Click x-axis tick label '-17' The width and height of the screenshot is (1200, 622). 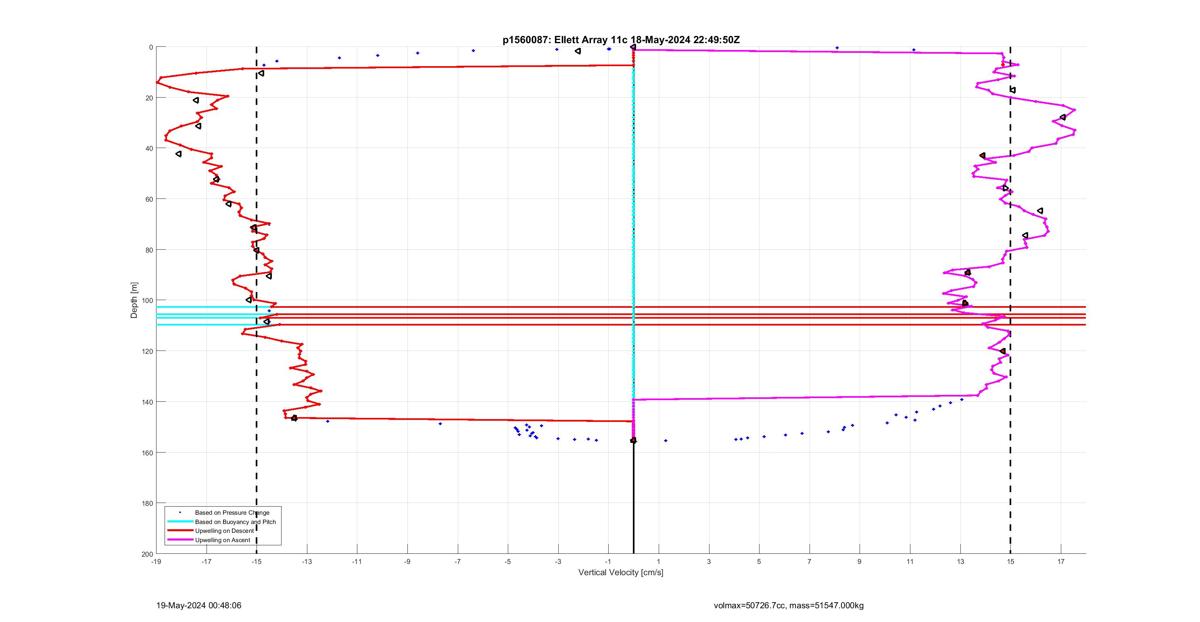[206, 562]
